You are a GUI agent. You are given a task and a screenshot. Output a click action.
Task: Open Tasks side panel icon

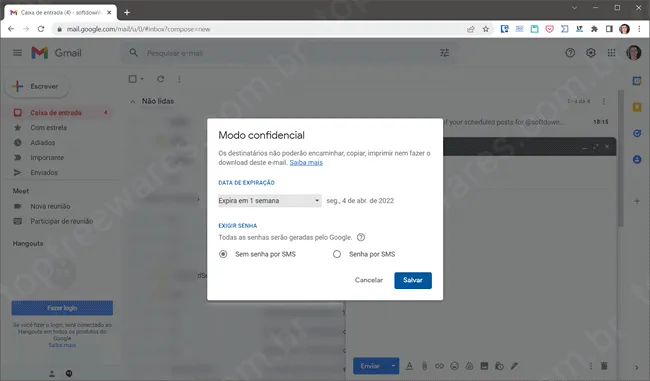[x=637, y=133]
